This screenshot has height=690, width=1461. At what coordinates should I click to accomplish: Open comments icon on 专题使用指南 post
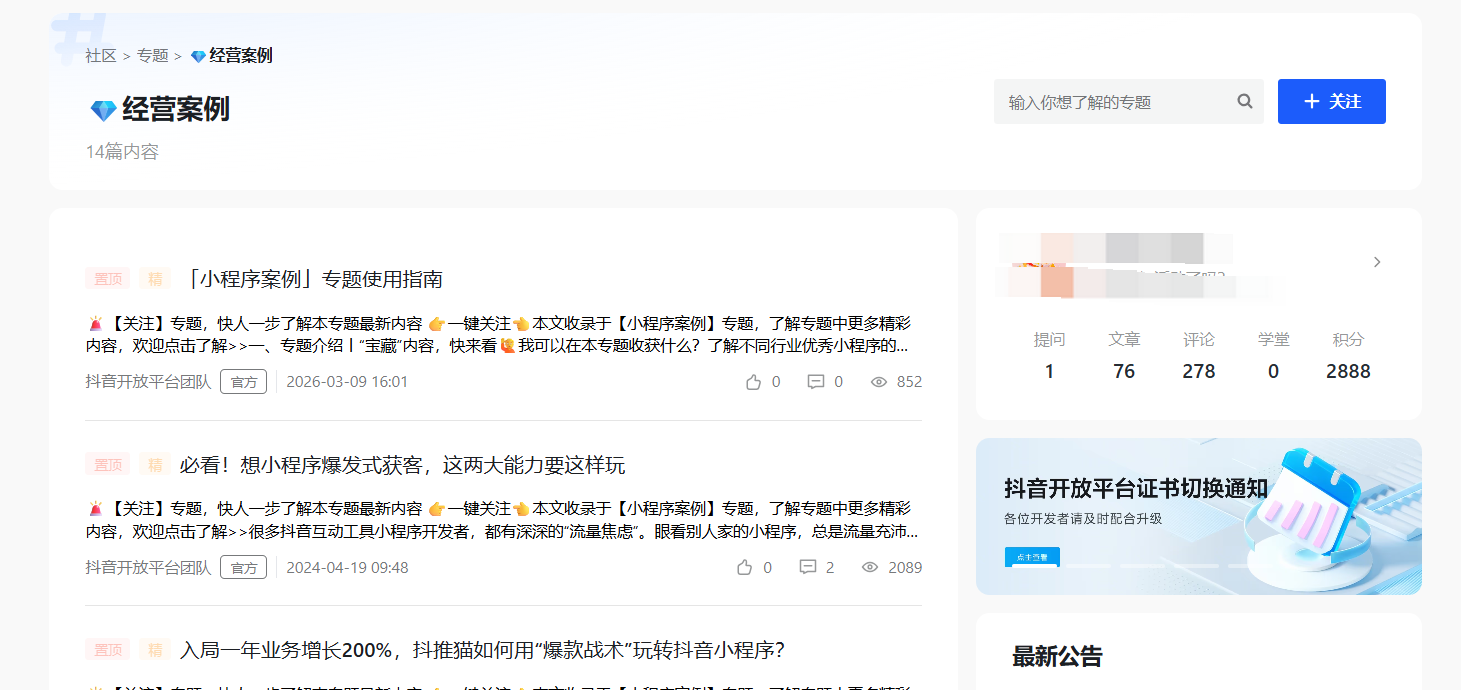coord(816,382)
